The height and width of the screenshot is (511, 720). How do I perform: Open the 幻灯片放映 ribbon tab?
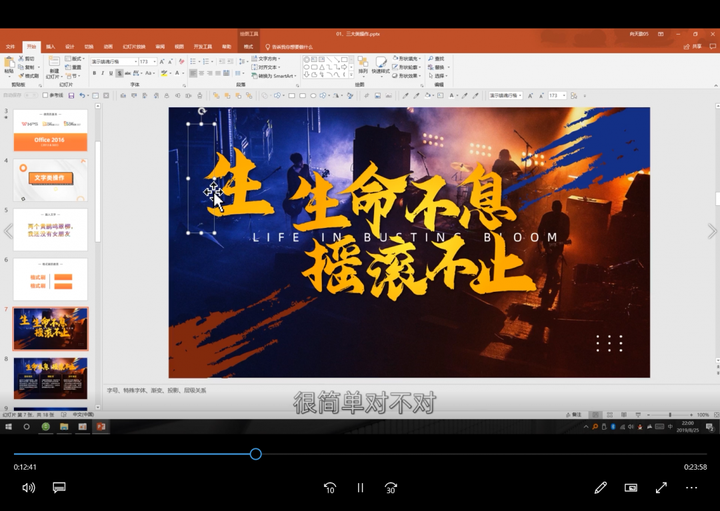click(x=134, y=47)
